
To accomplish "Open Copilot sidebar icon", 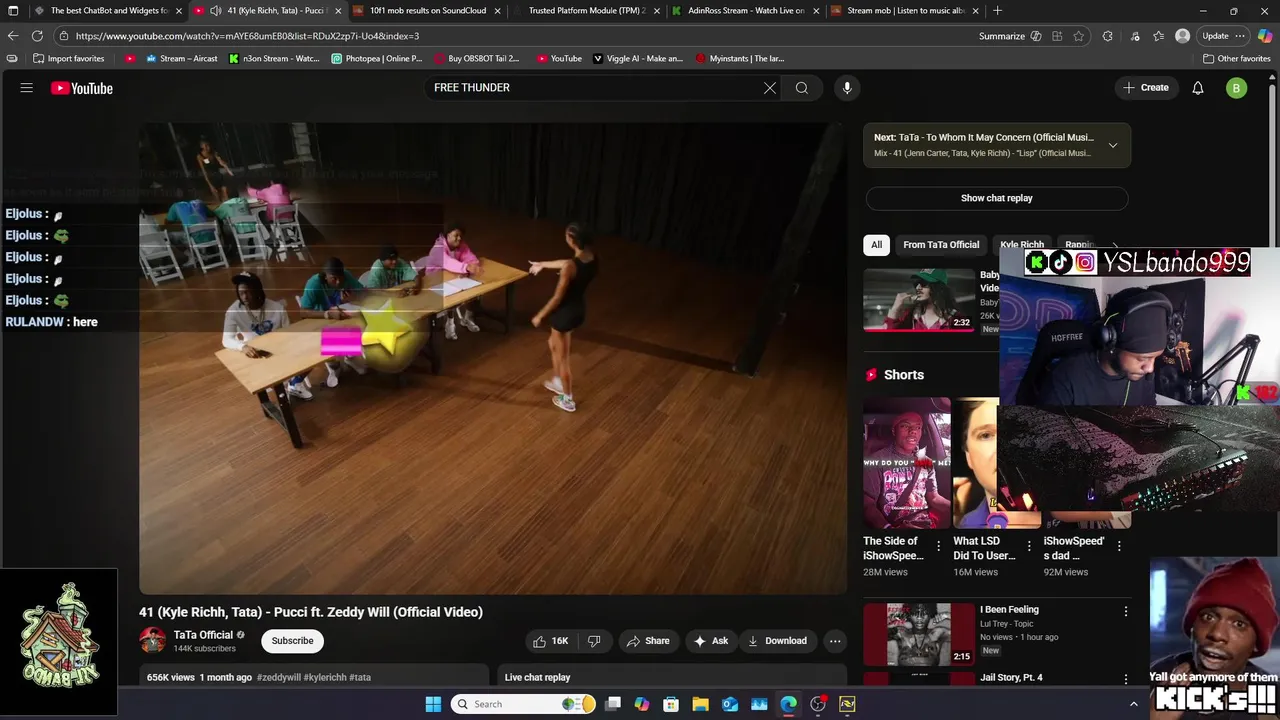I will pos(1265,36).
